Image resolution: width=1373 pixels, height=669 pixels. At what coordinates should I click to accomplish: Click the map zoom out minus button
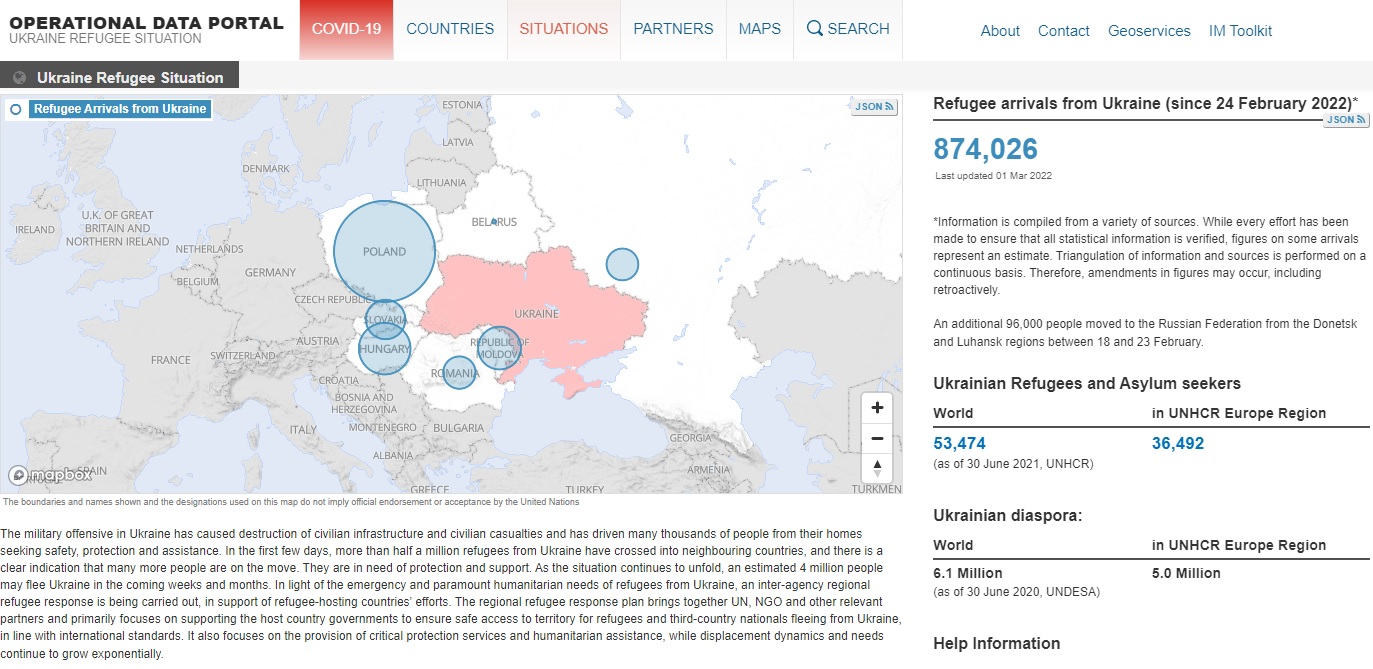click(x=877, y=438)
